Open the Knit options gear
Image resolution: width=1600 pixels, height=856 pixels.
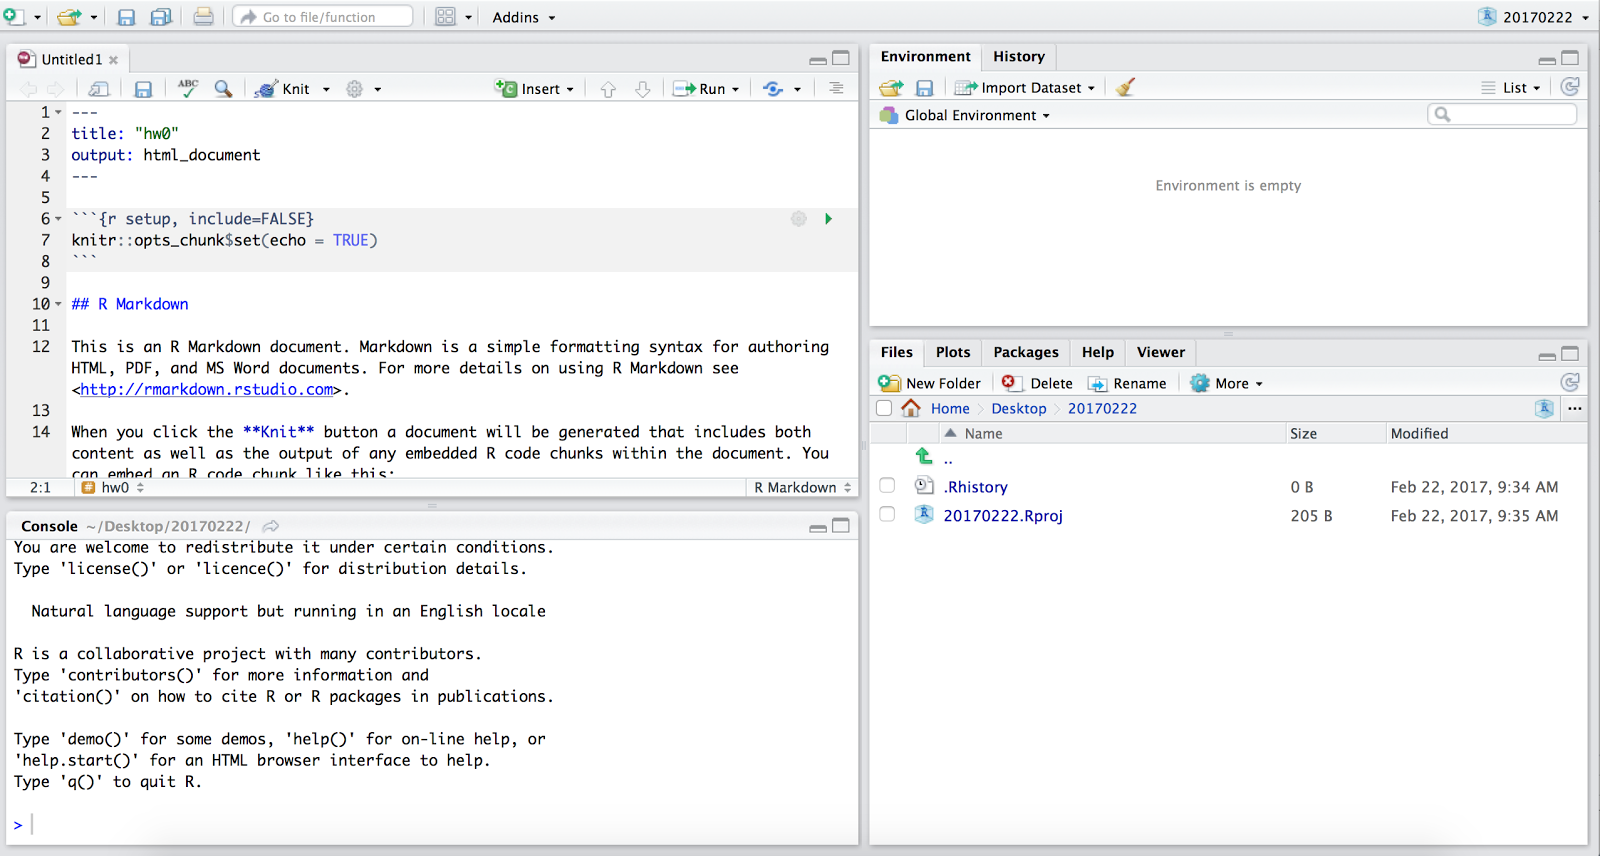click(x=354, y=89)
